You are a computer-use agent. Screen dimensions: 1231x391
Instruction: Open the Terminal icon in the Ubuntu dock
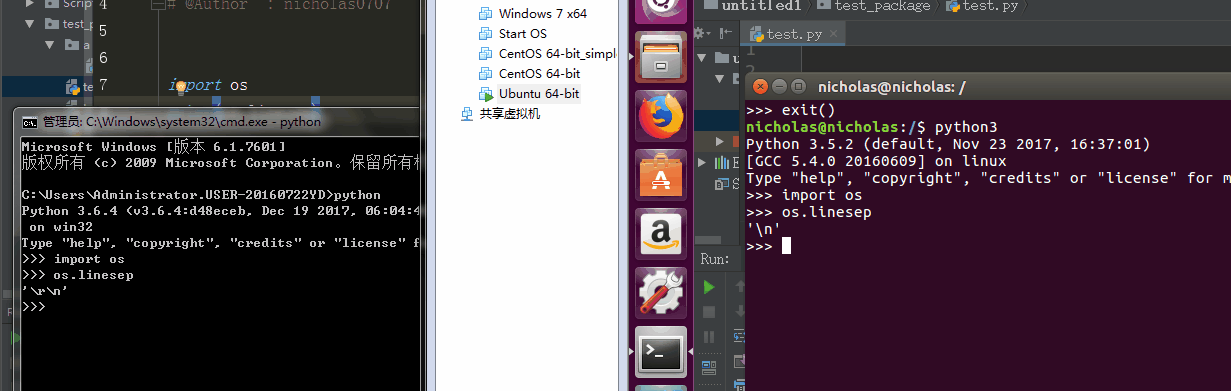tap(661, 351)
